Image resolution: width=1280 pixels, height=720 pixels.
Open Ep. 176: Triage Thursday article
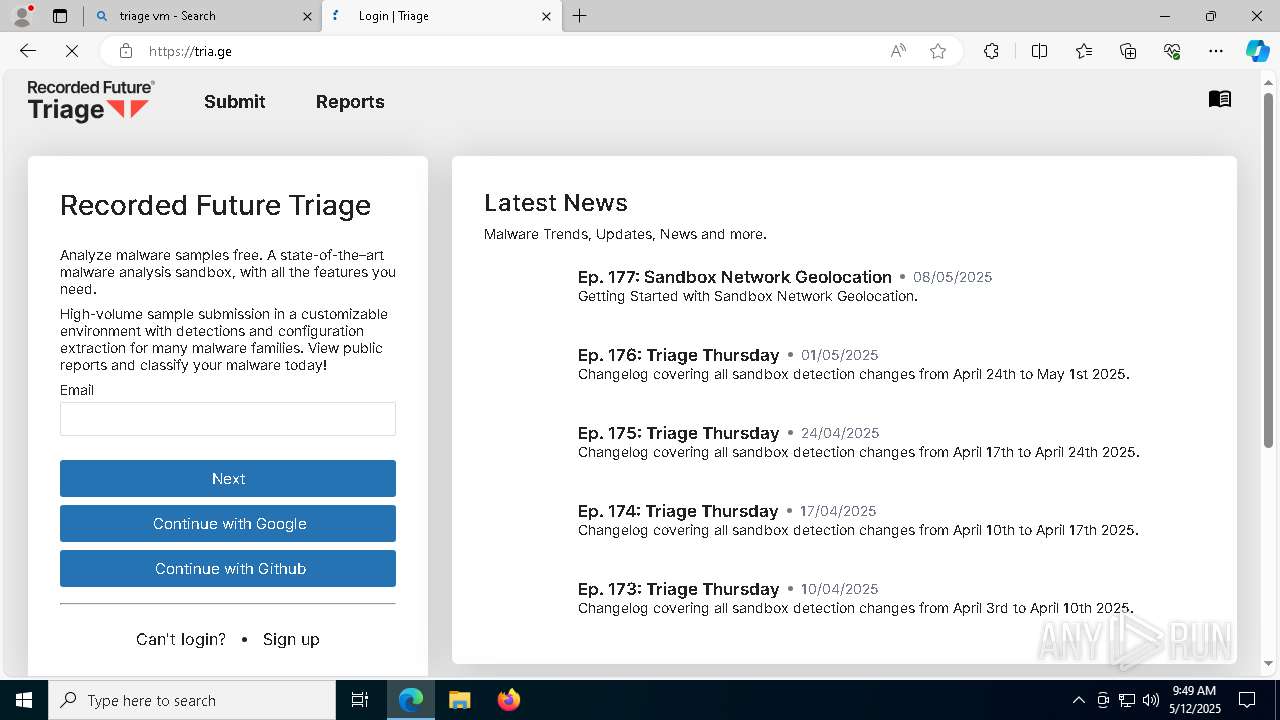(678, 355)
